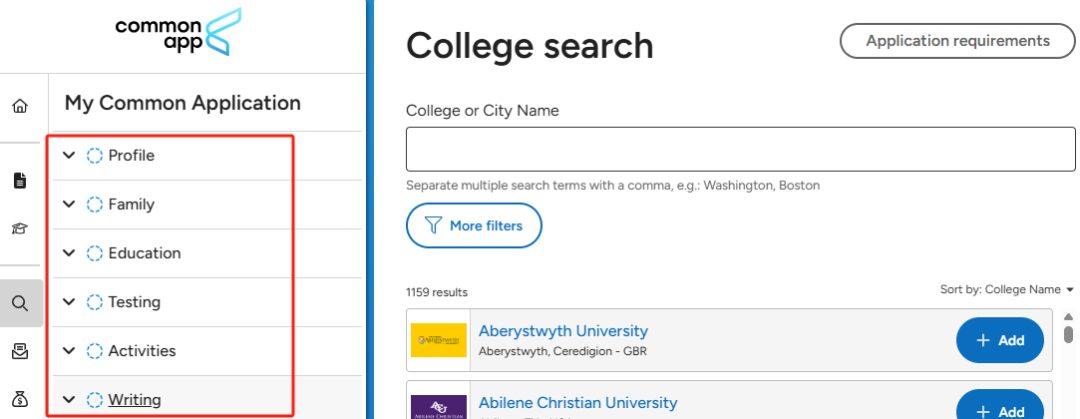1080x419 pixels.
Task: Expand the Family section chevron
Action: click(69, 205)
